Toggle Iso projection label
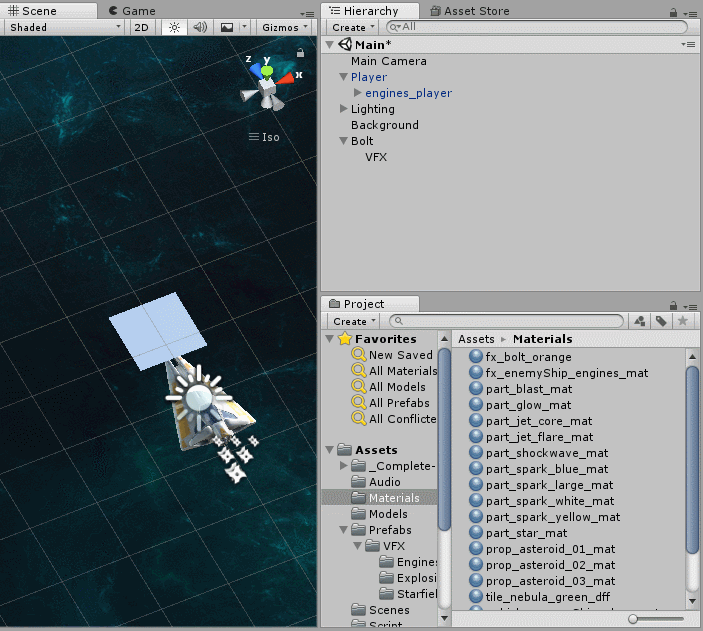 tap(265, 137)
